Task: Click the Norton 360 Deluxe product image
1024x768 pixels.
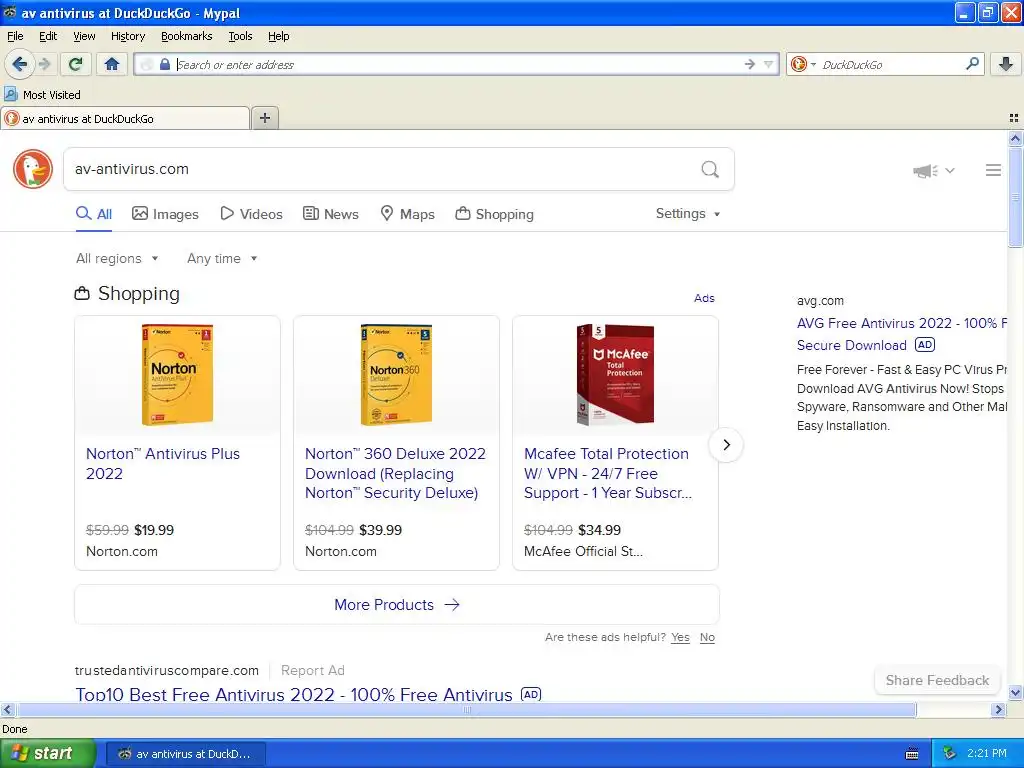Action: click(x=396, y=375)
